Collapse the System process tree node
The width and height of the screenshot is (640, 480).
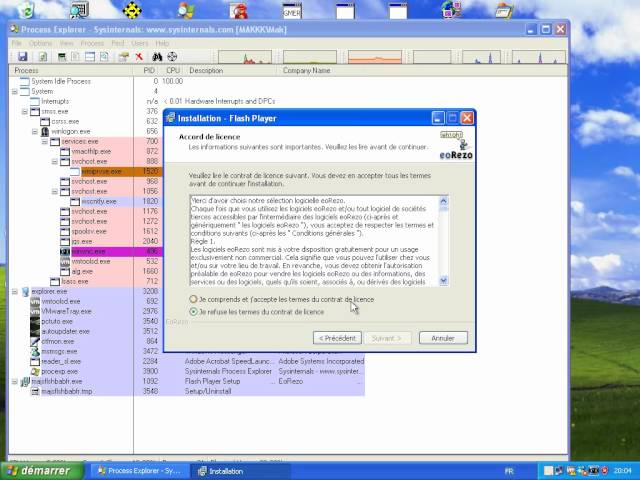coord(15,91)
